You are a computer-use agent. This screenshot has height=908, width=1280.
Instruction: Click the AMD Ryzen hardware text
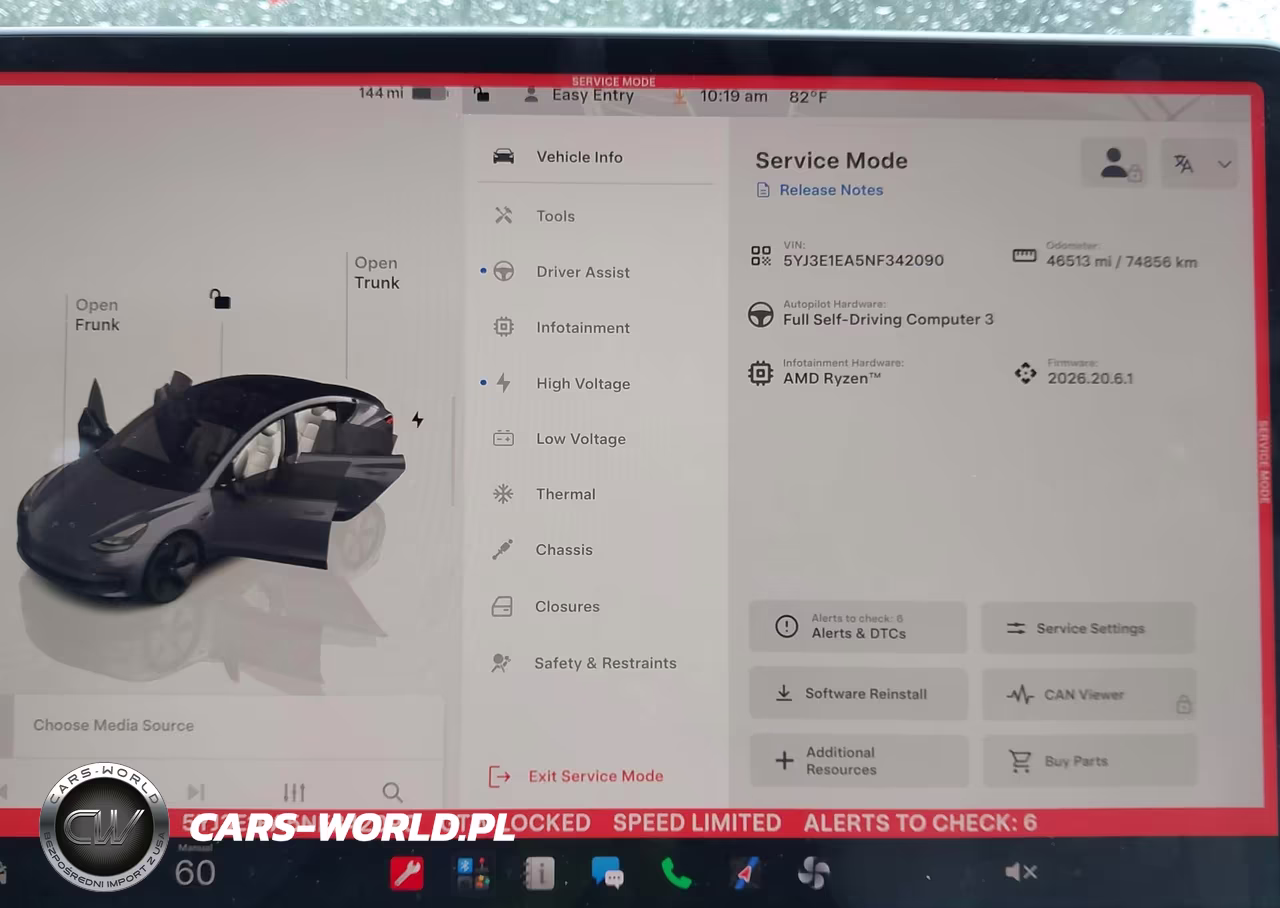[832, 378]
